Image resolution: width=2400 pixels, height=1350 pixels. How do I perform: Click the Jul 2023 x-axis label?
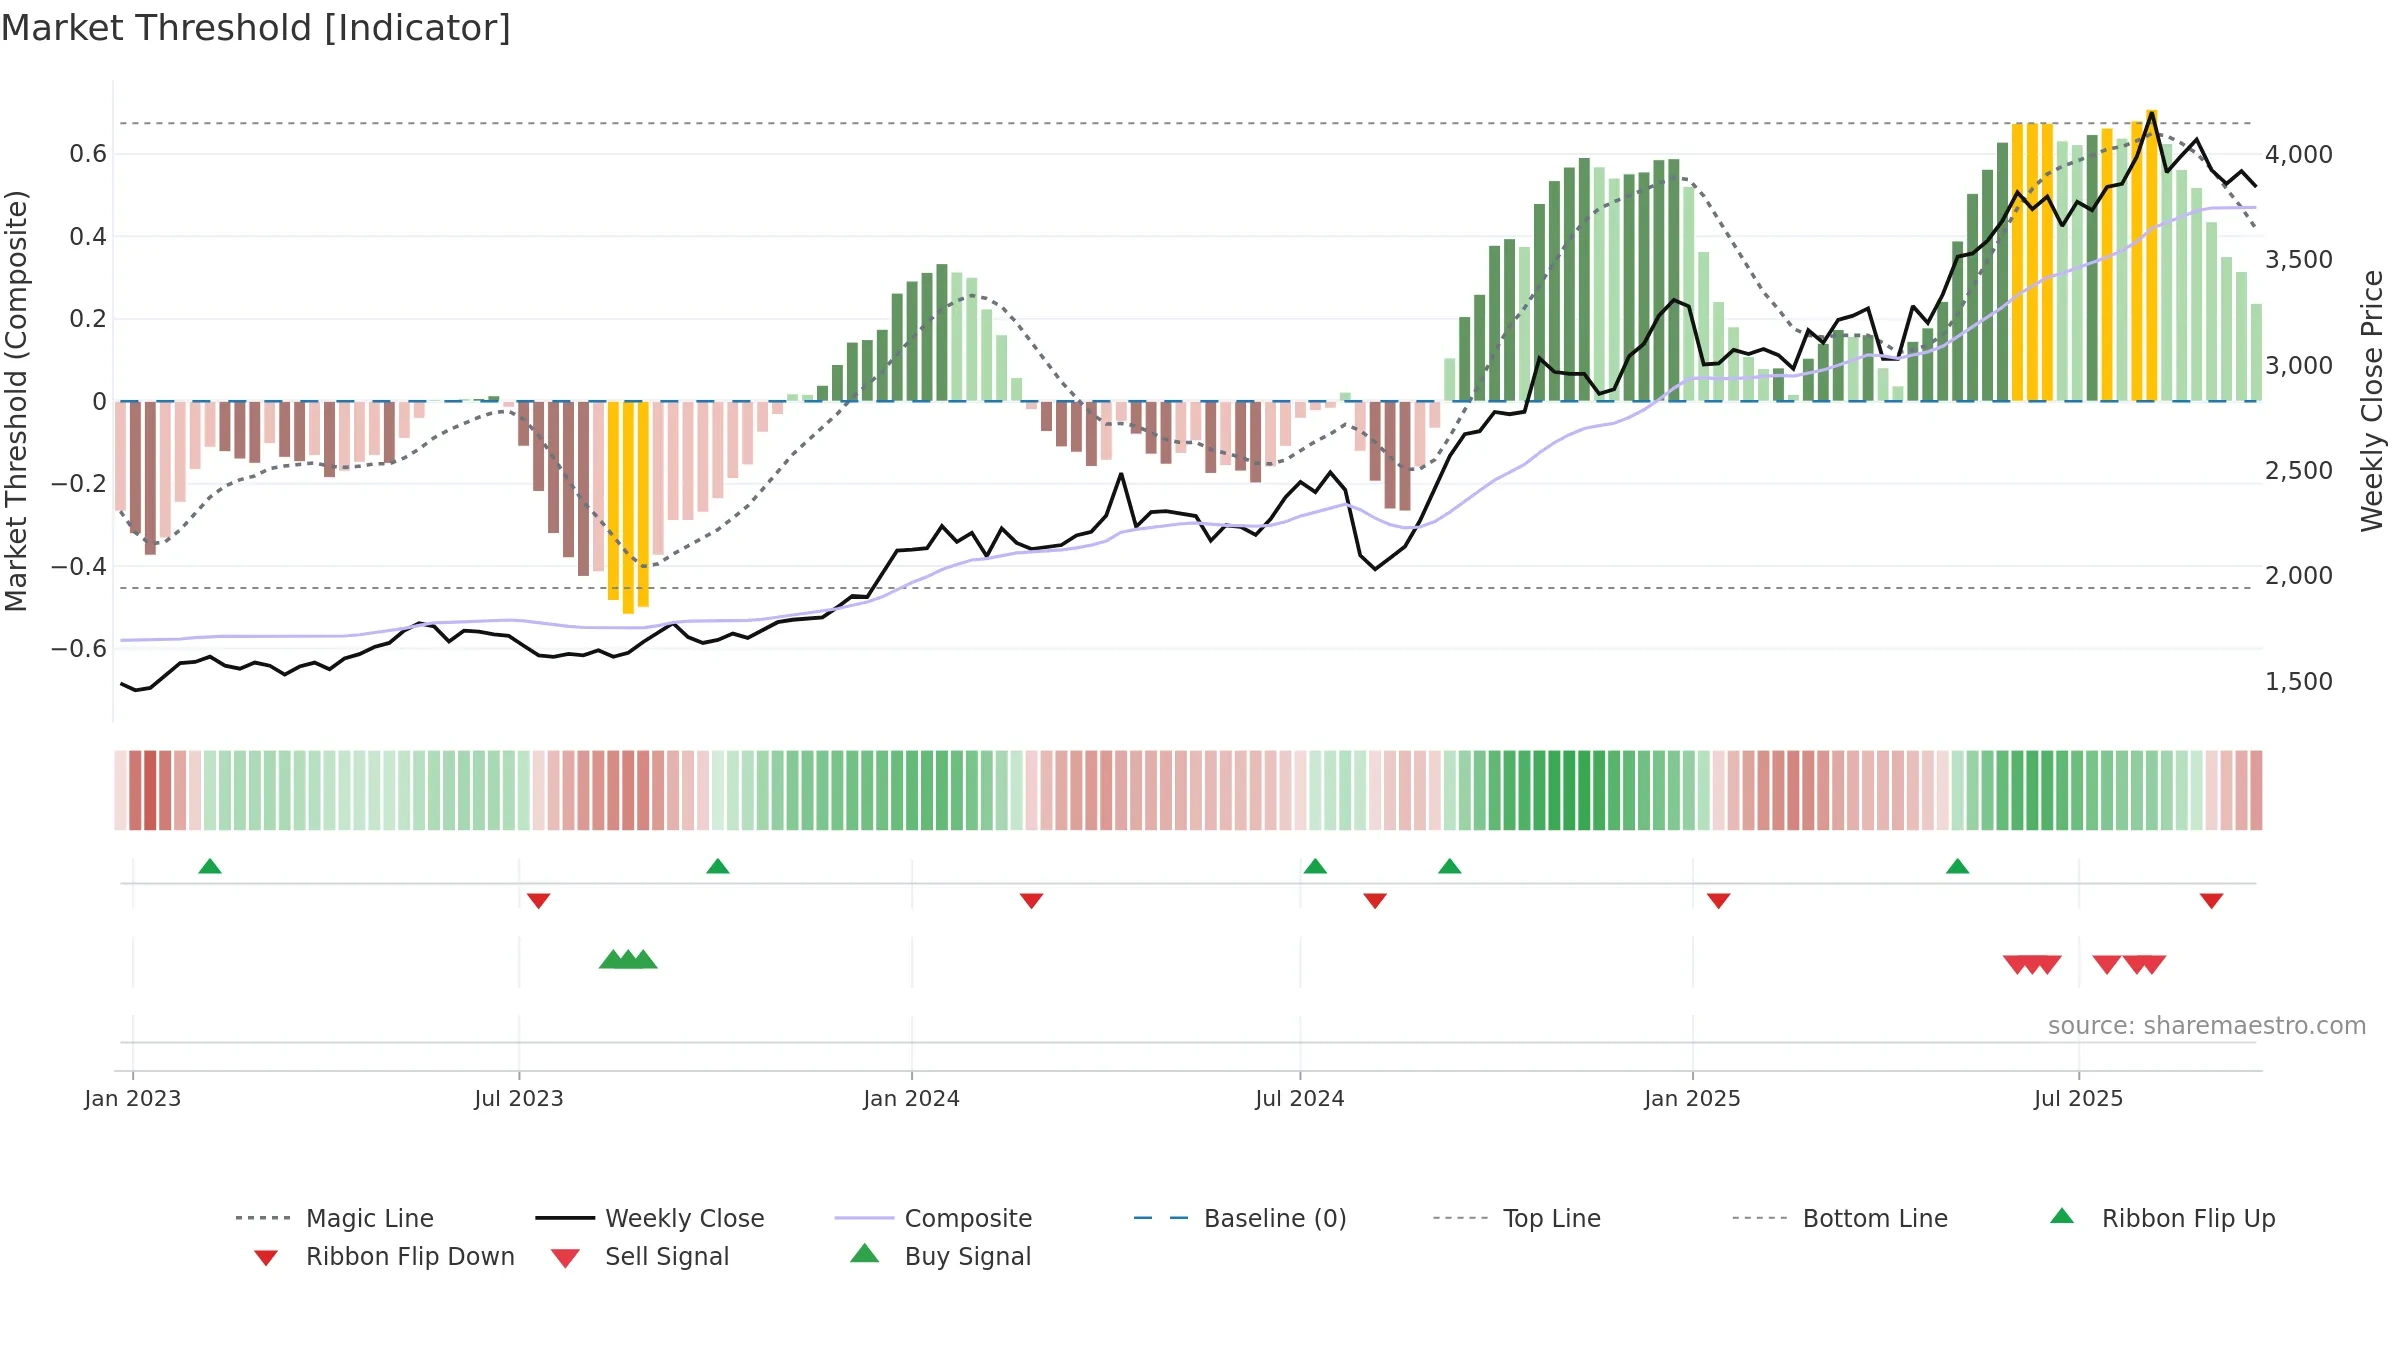(x=519, y=1099)
